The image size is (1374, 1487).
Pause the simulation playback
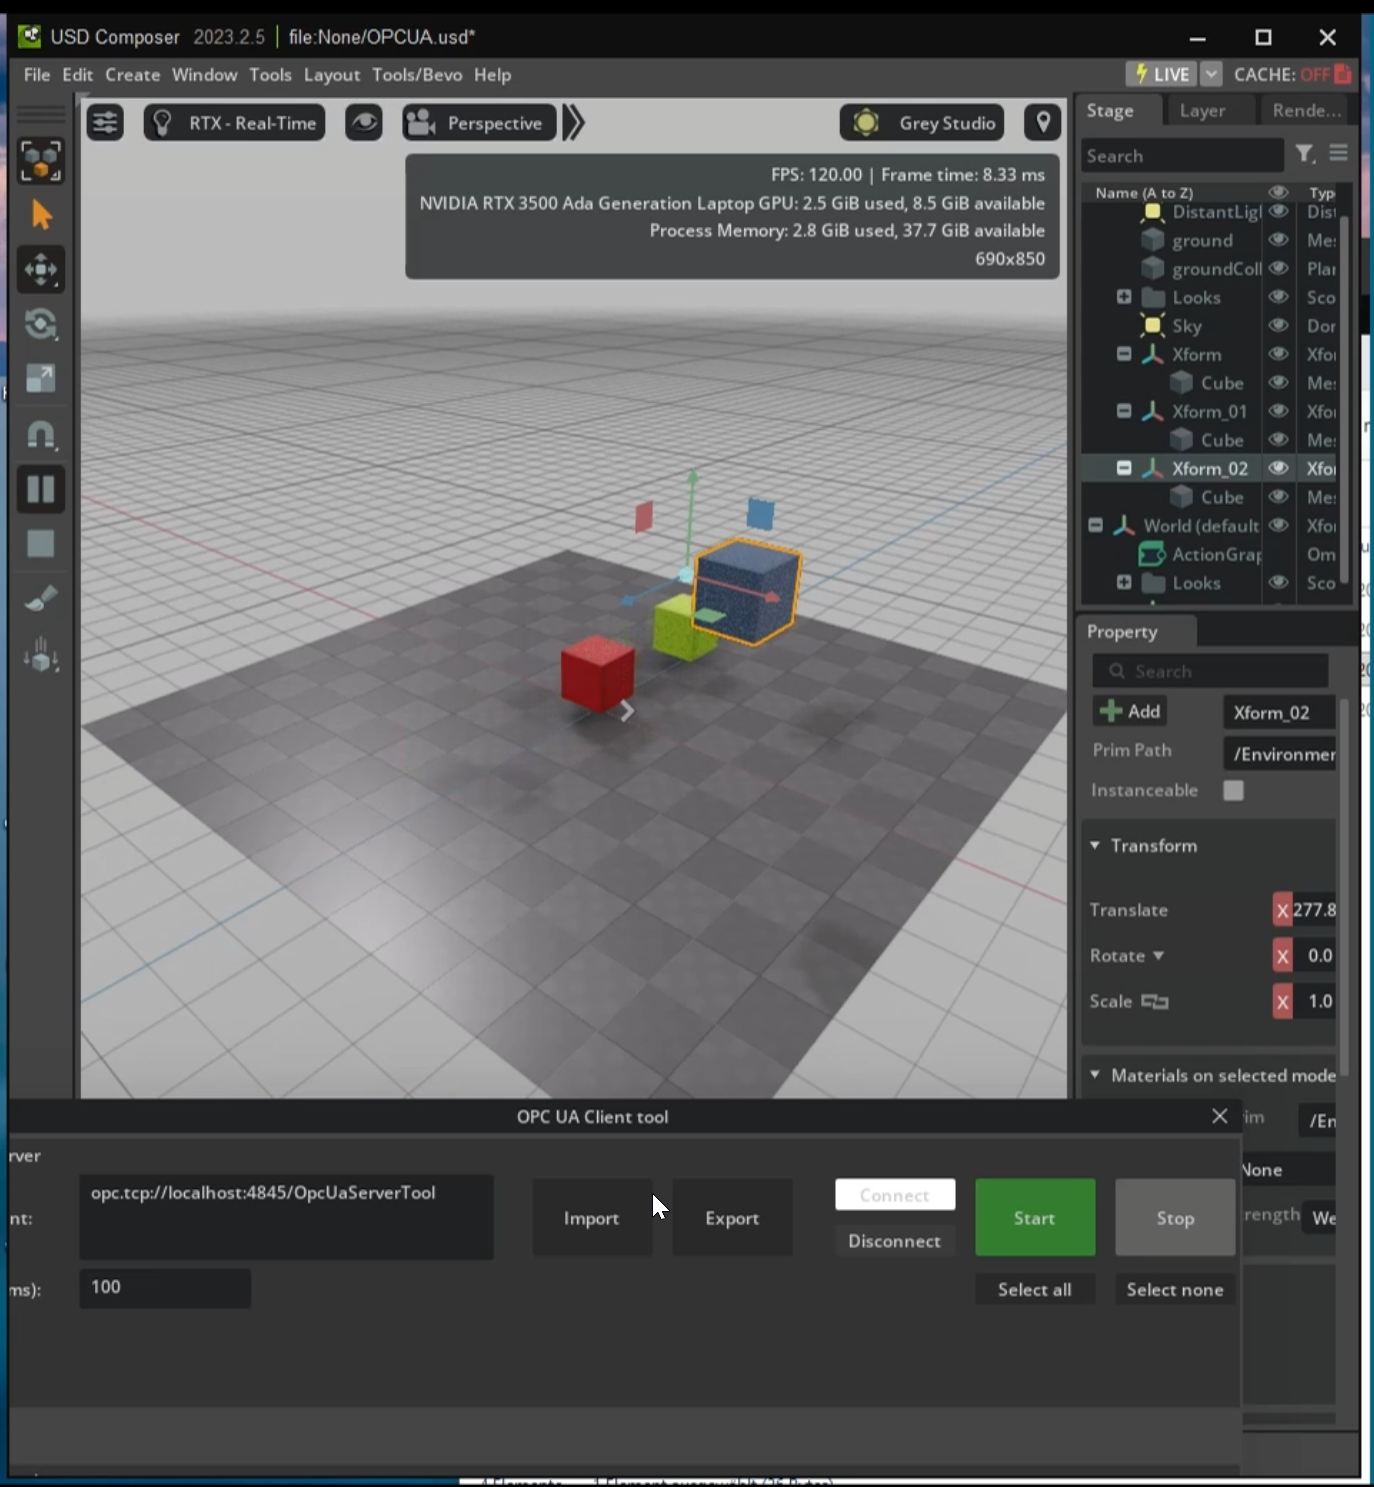pyautogui.click(x=41, y=489)
